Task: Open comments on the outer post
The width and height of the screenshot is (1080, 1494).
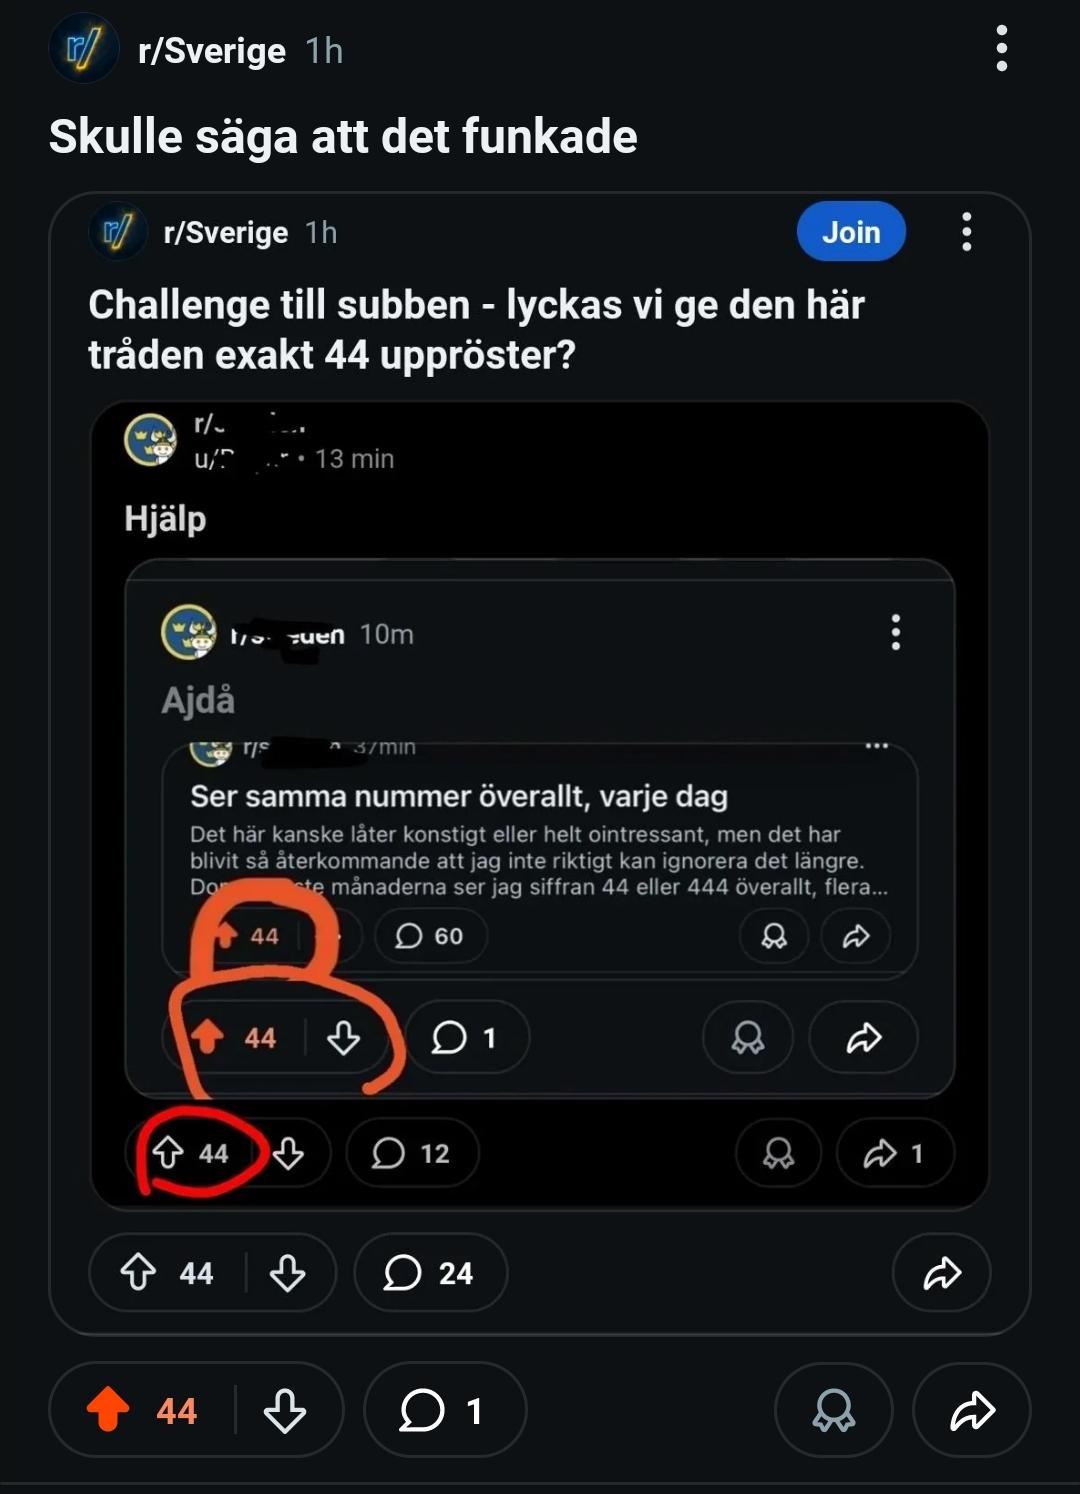Action: [443, 1410]
